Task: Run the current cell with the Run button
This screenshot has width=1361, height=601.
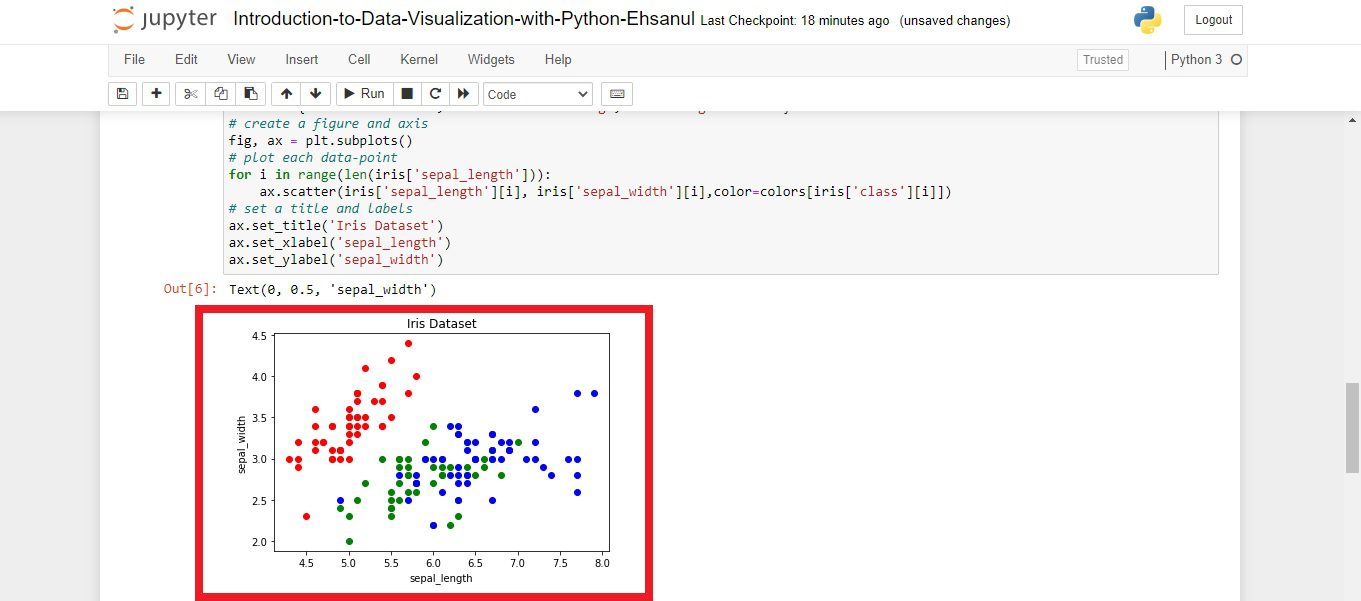Action: (x=364, y=93)
